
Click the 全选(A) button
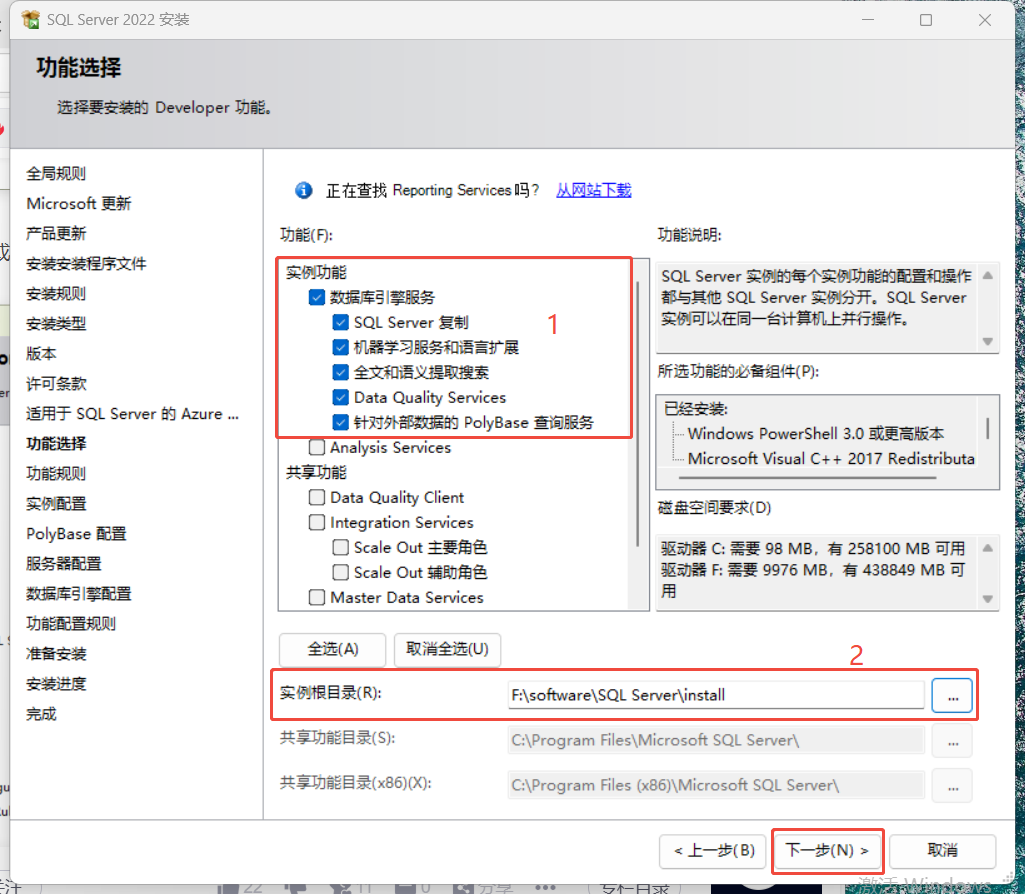point(331,649)
